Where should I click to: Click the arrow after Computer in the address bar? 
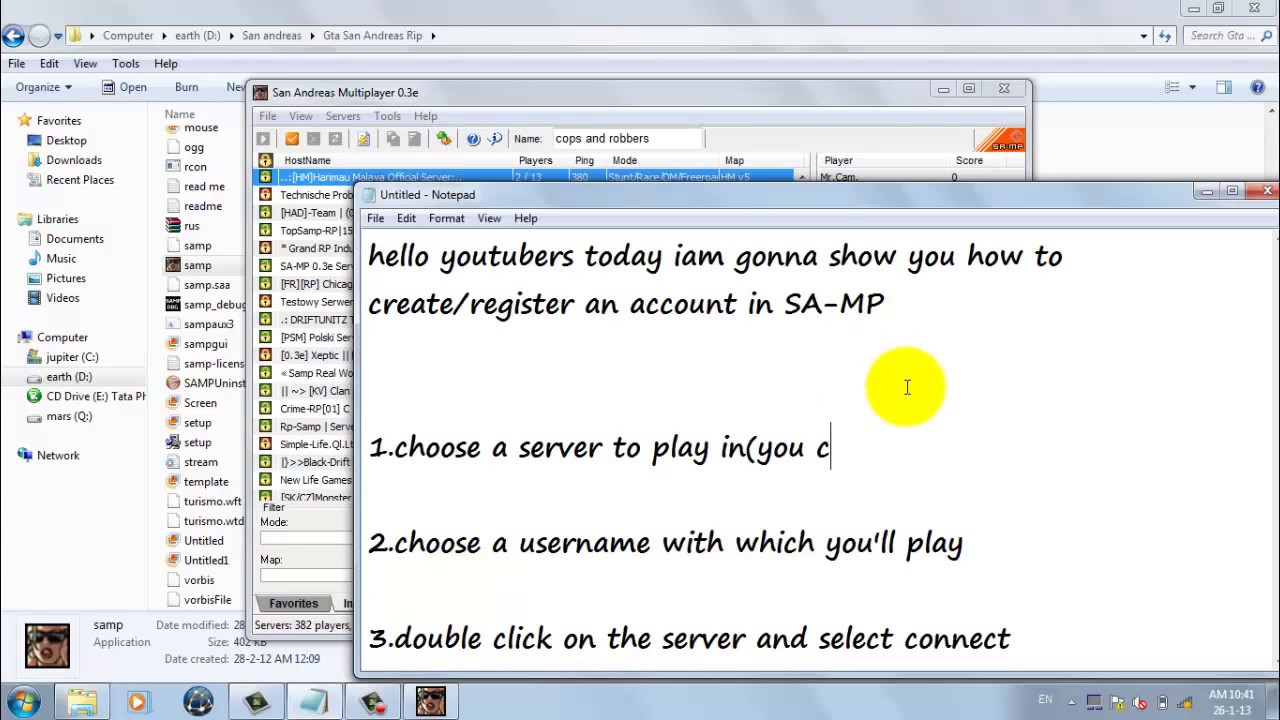(x=163, y=36)
